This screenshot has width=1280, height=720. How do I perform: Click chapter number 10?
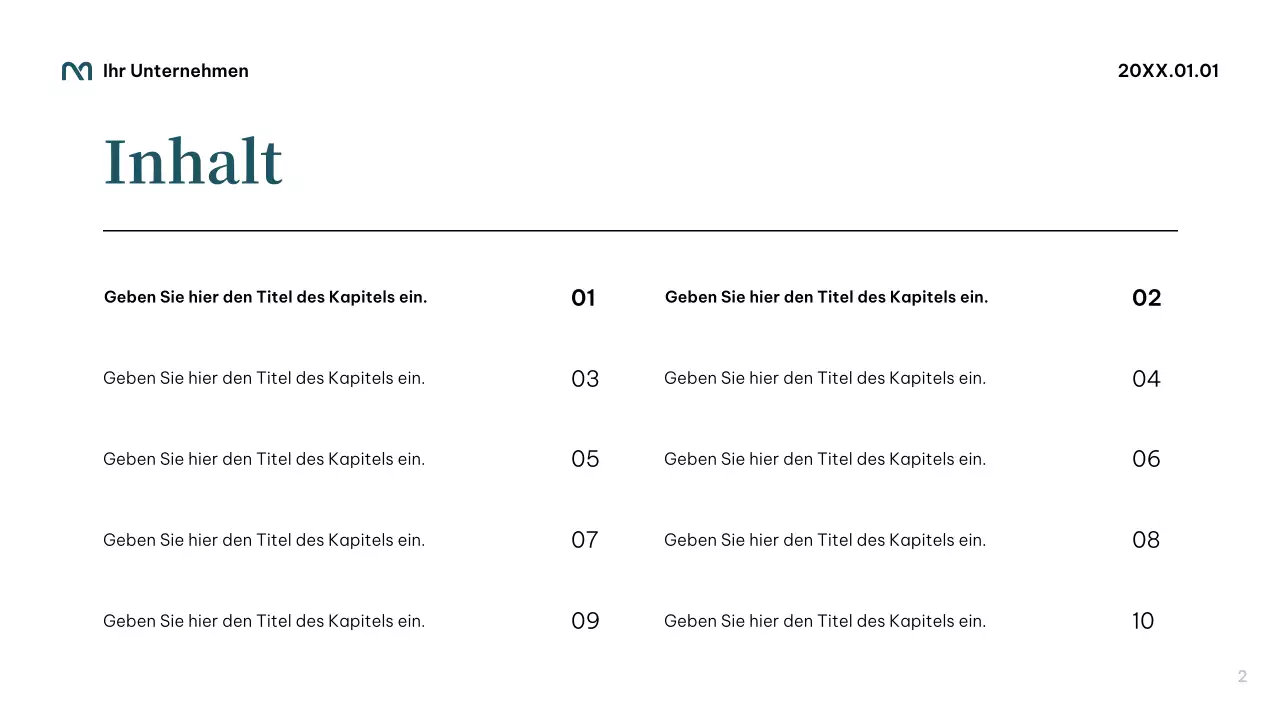[1143, 621]
